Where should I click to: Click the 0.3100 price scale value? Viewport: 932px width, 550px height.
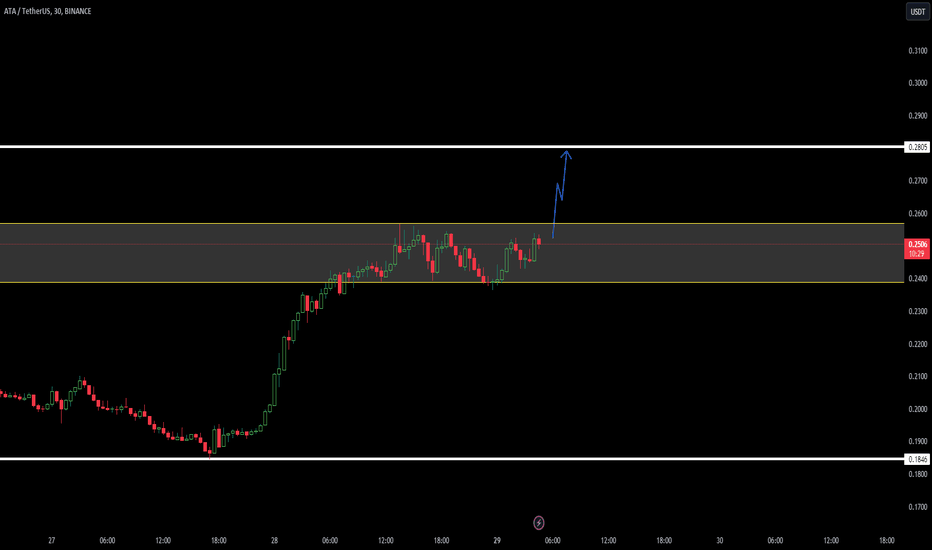(917, 51)
